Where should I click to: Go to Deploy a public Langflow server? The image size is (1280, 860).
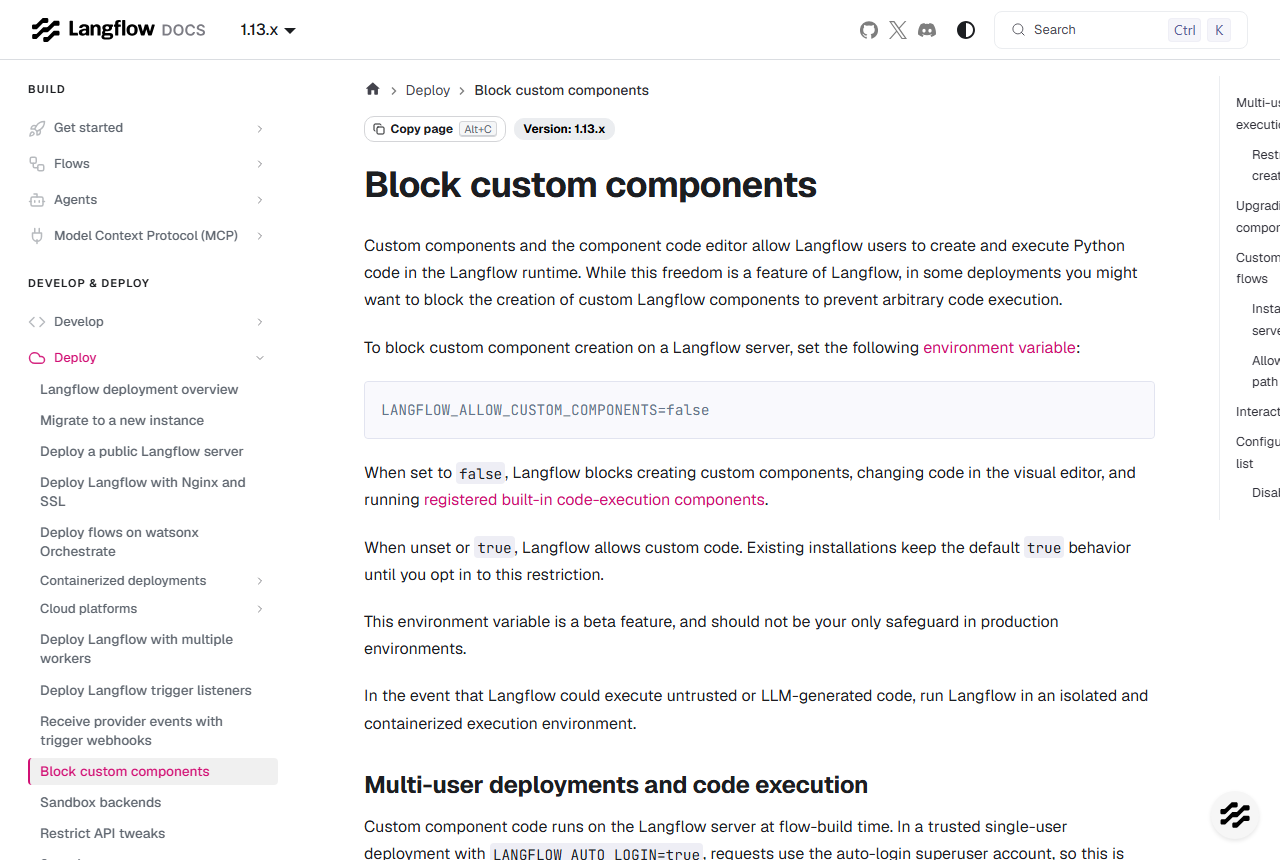(142, 452)
